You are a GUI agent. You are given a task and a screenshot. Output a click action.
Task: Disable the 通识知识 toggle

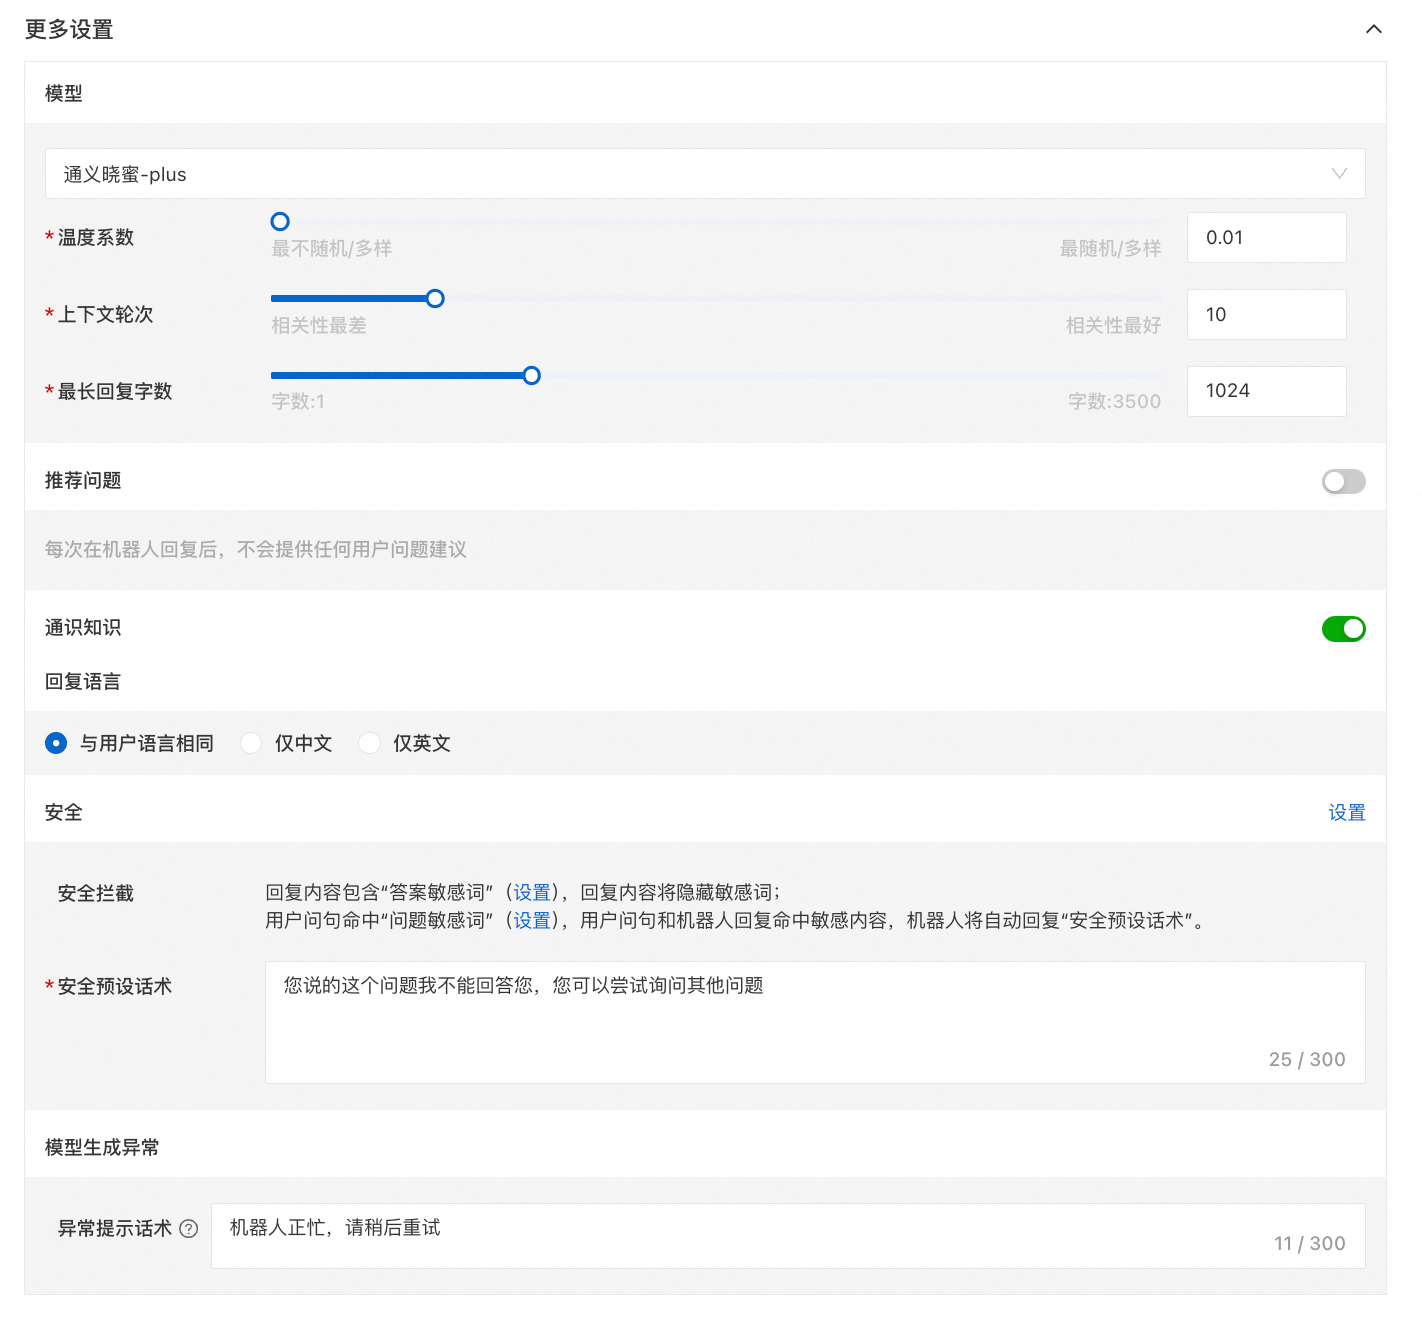tap(1343, 629)
